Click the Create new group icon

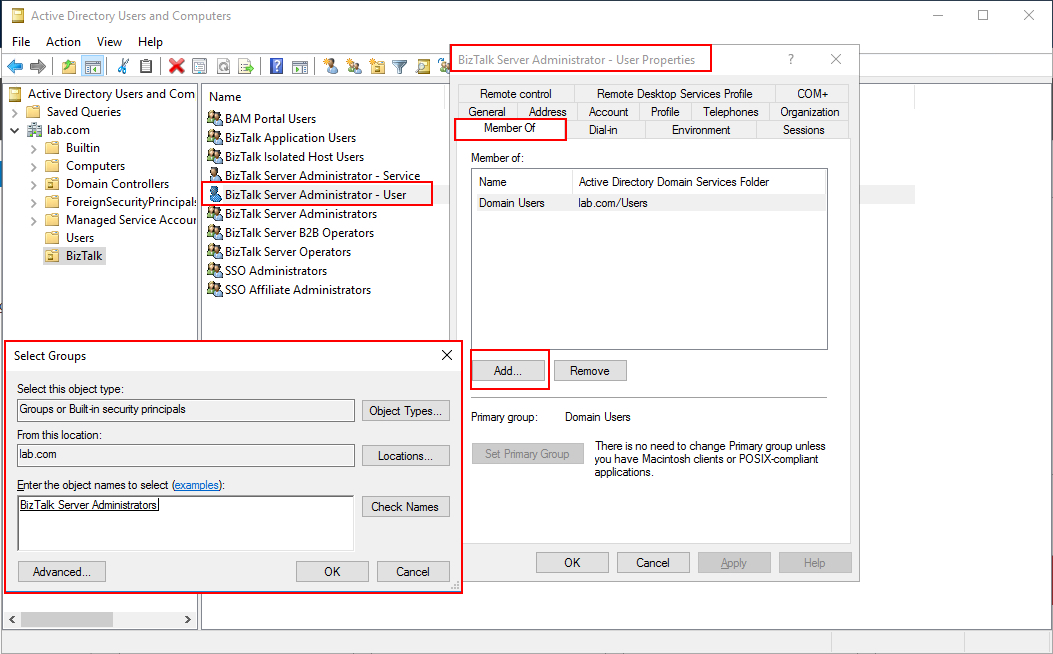354,66
